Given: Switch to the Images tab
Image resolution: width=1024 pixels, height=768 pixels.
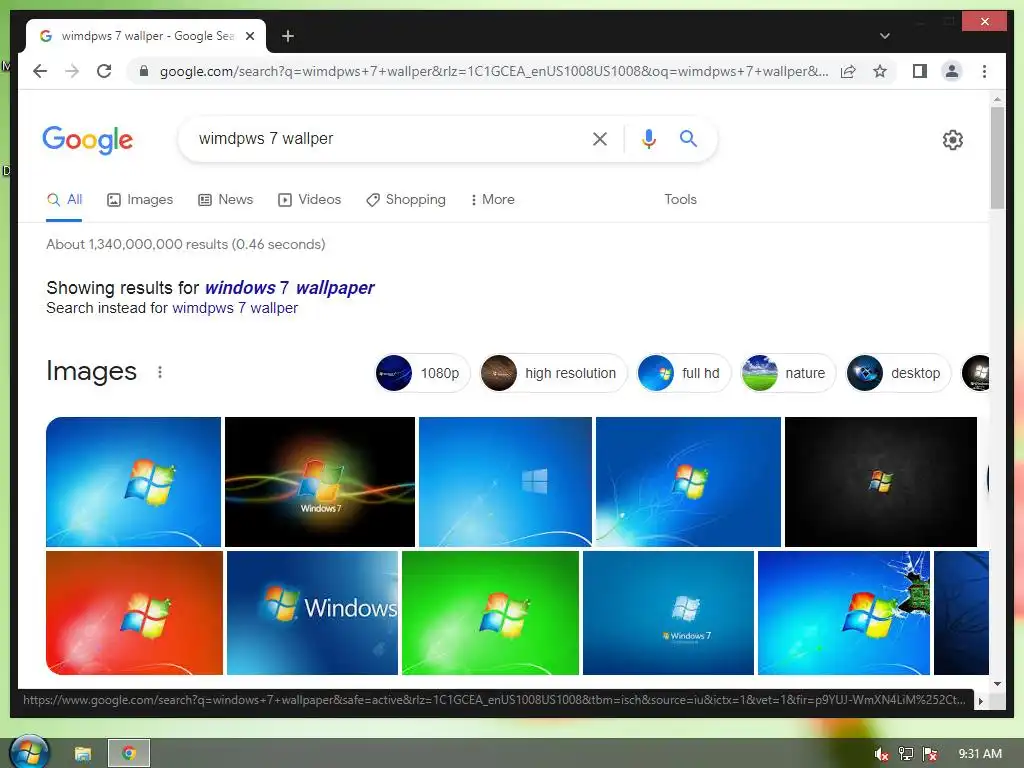Looking at the screenshot, I should pyautogui.click(x=140, y=200).
